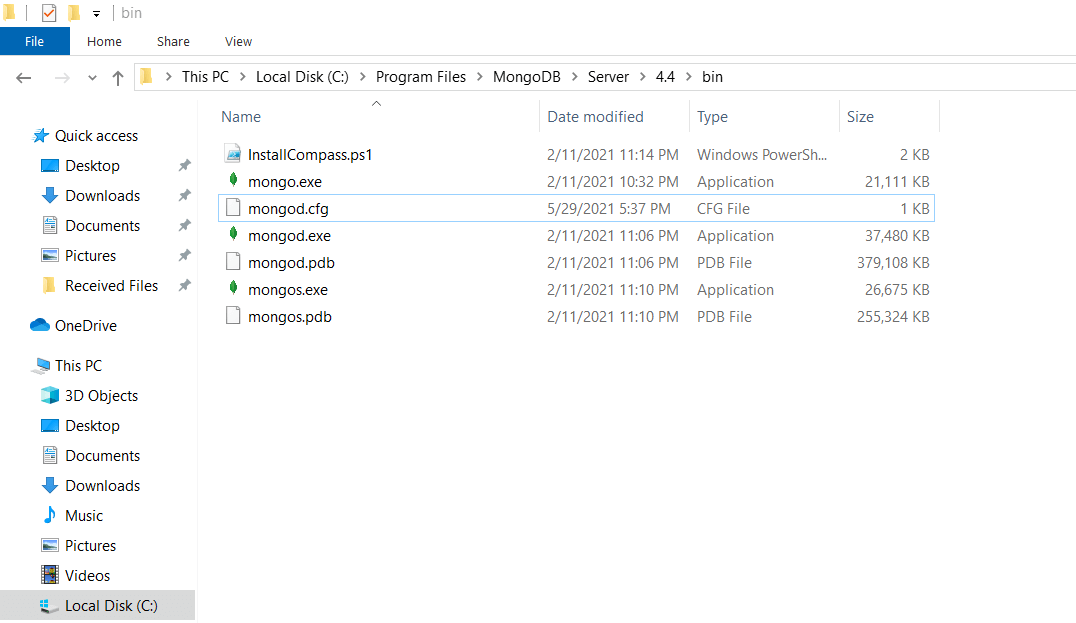
Task: Click the New folder icon in title bar
Action: [74, 12]
